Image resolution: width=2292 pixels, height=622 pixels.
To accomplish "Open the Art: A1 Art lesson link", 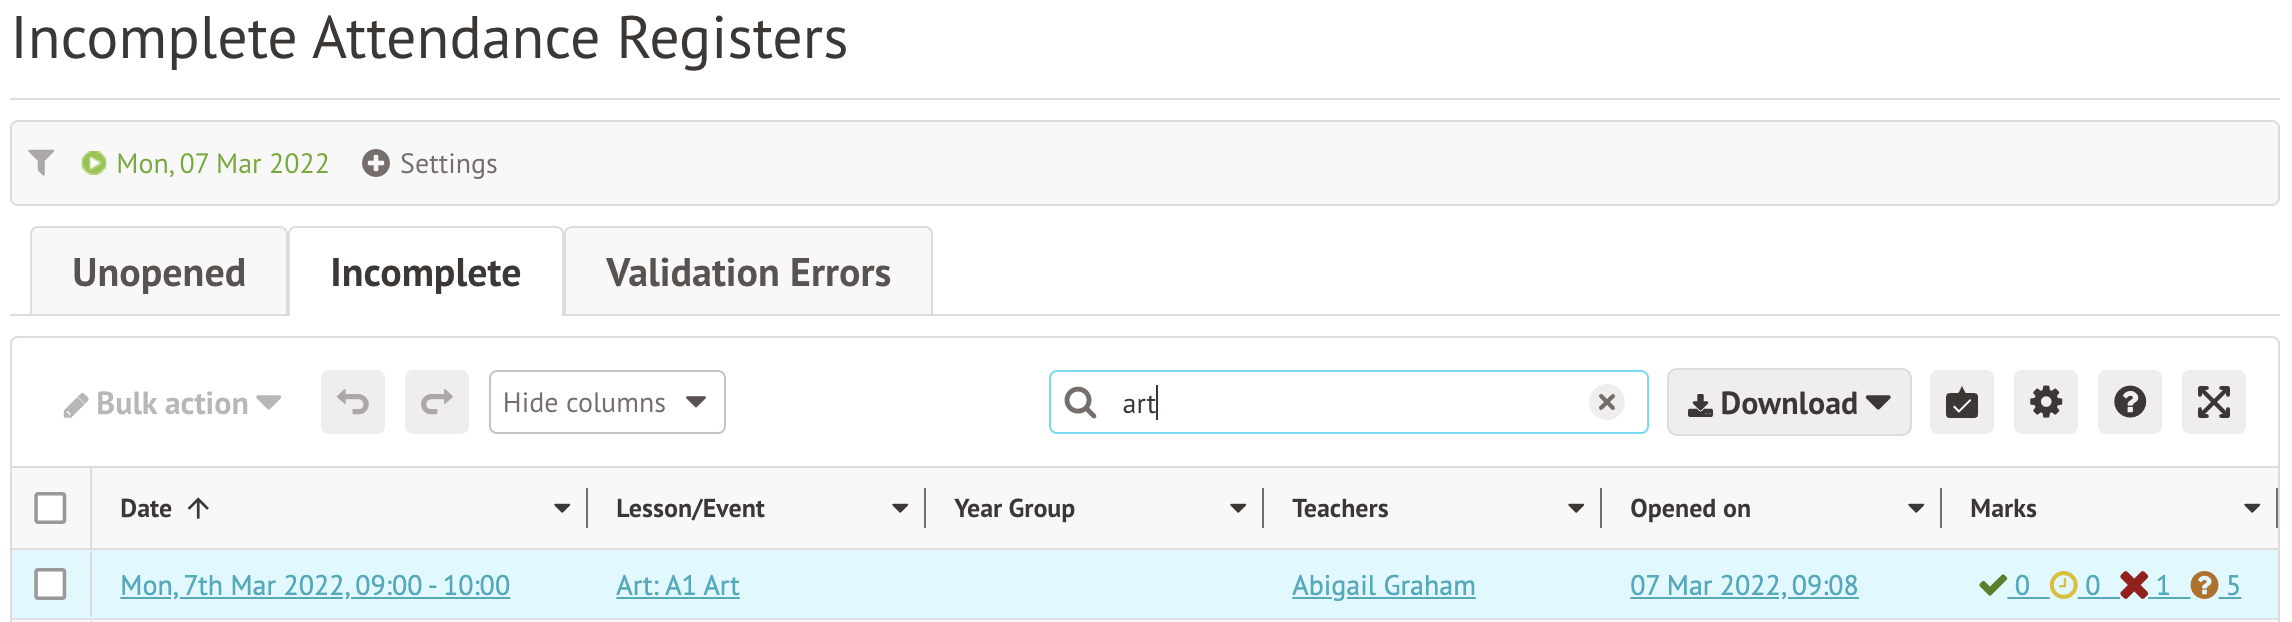I will (678, 586).
